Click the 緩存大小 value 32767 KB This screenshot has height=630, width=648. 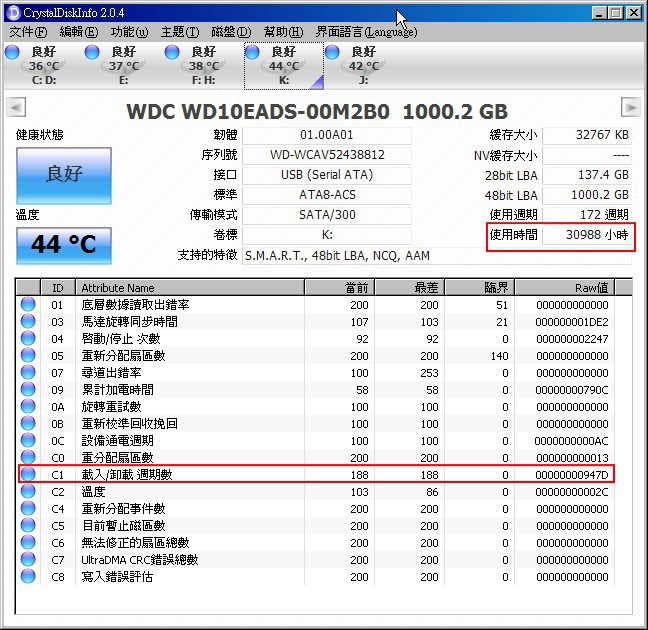(587, 135)
